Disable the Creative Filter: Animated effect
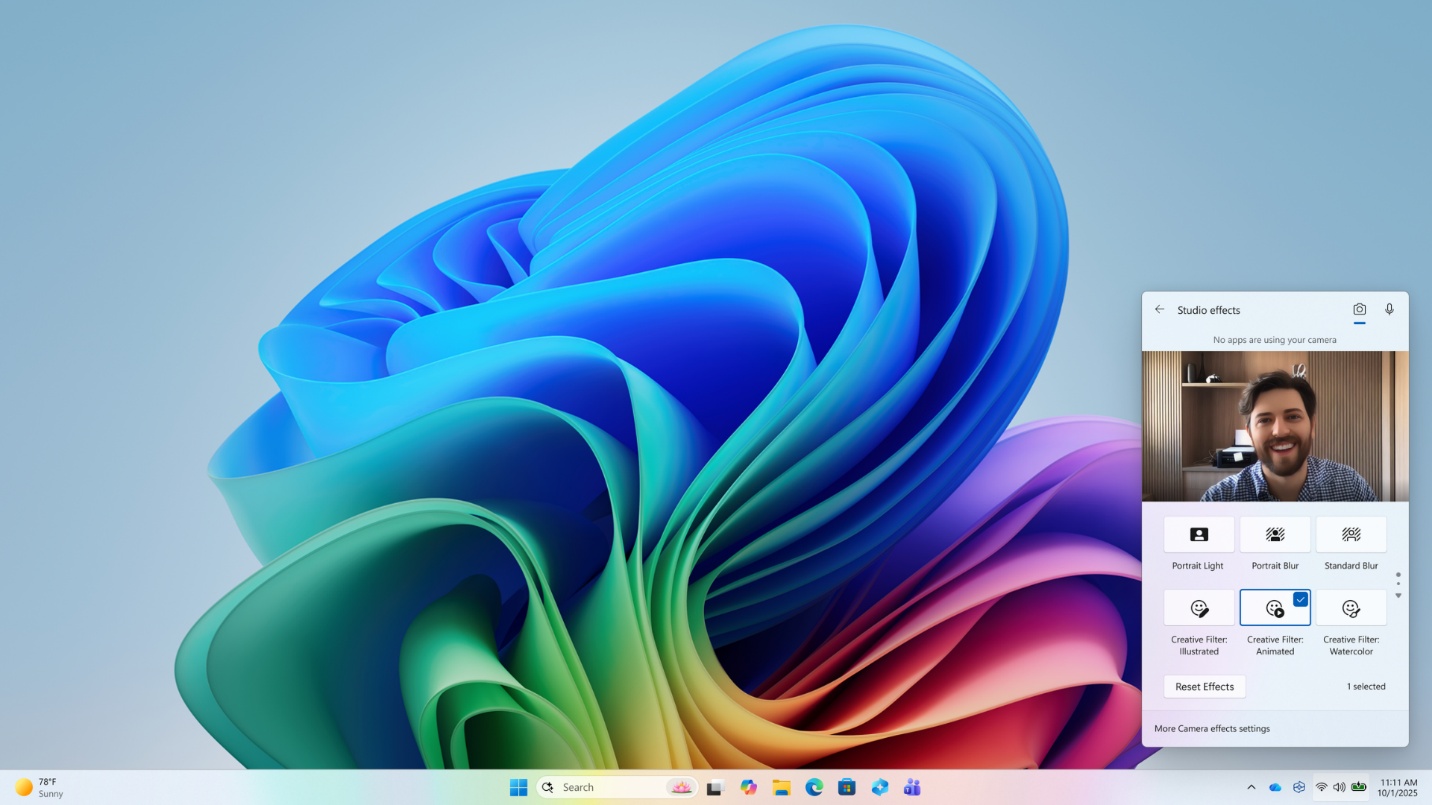This screenshot has height=805, width=1432. (1275, 608)
